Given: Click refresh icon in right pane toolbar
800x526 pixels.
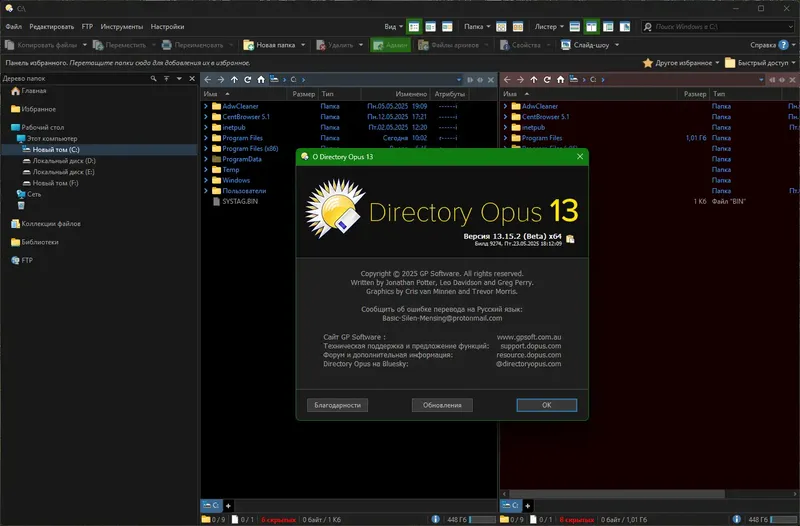Looking at the screenshot, I should [x=547, y=80].
